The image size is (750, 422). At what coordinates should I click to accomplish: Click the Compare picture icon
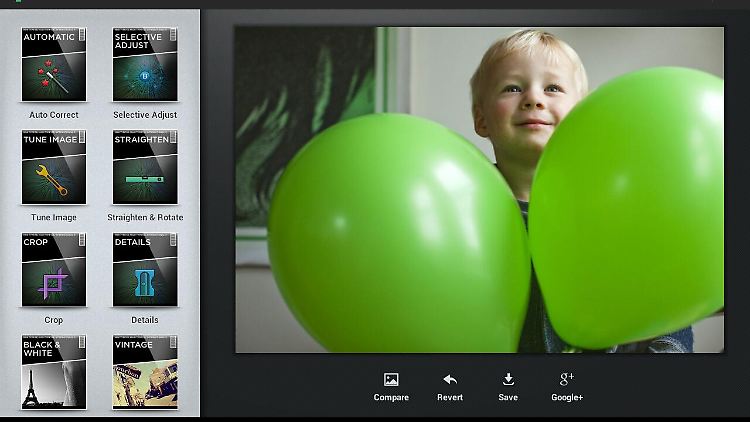coord(391,379)
